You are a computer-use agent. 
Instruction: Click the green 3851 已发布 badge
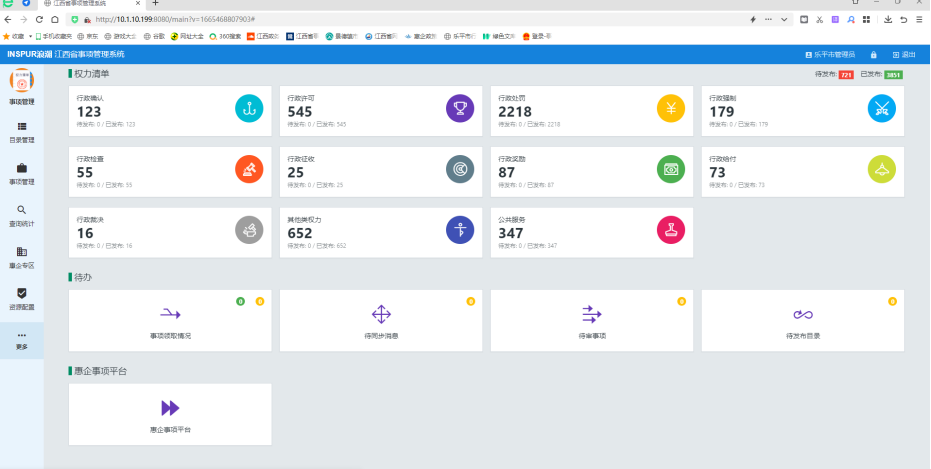pyautogui.click(x=893, y=75)
